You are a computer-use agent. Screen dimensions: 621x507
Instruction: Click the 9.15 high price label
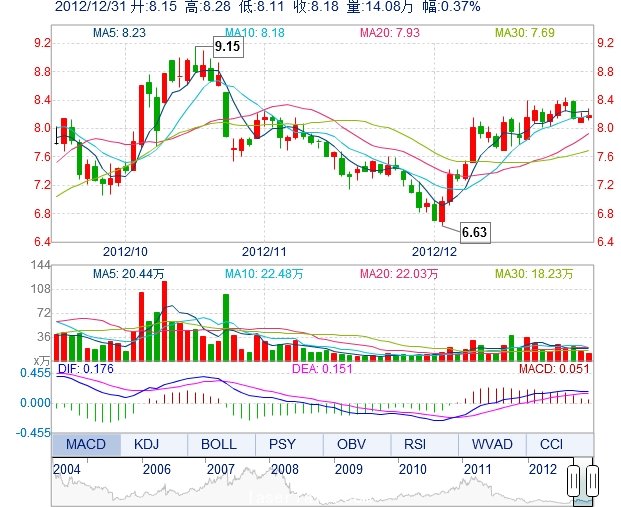point(227,46)
